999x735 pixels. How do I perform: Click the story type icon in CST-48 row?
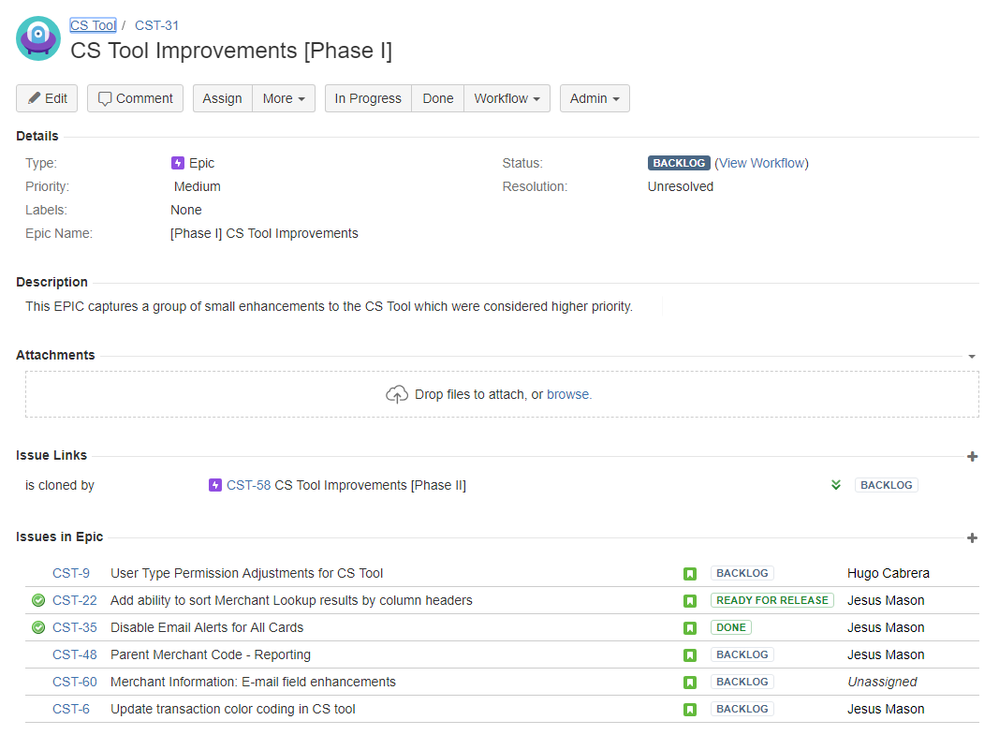(x=689, y=655)
